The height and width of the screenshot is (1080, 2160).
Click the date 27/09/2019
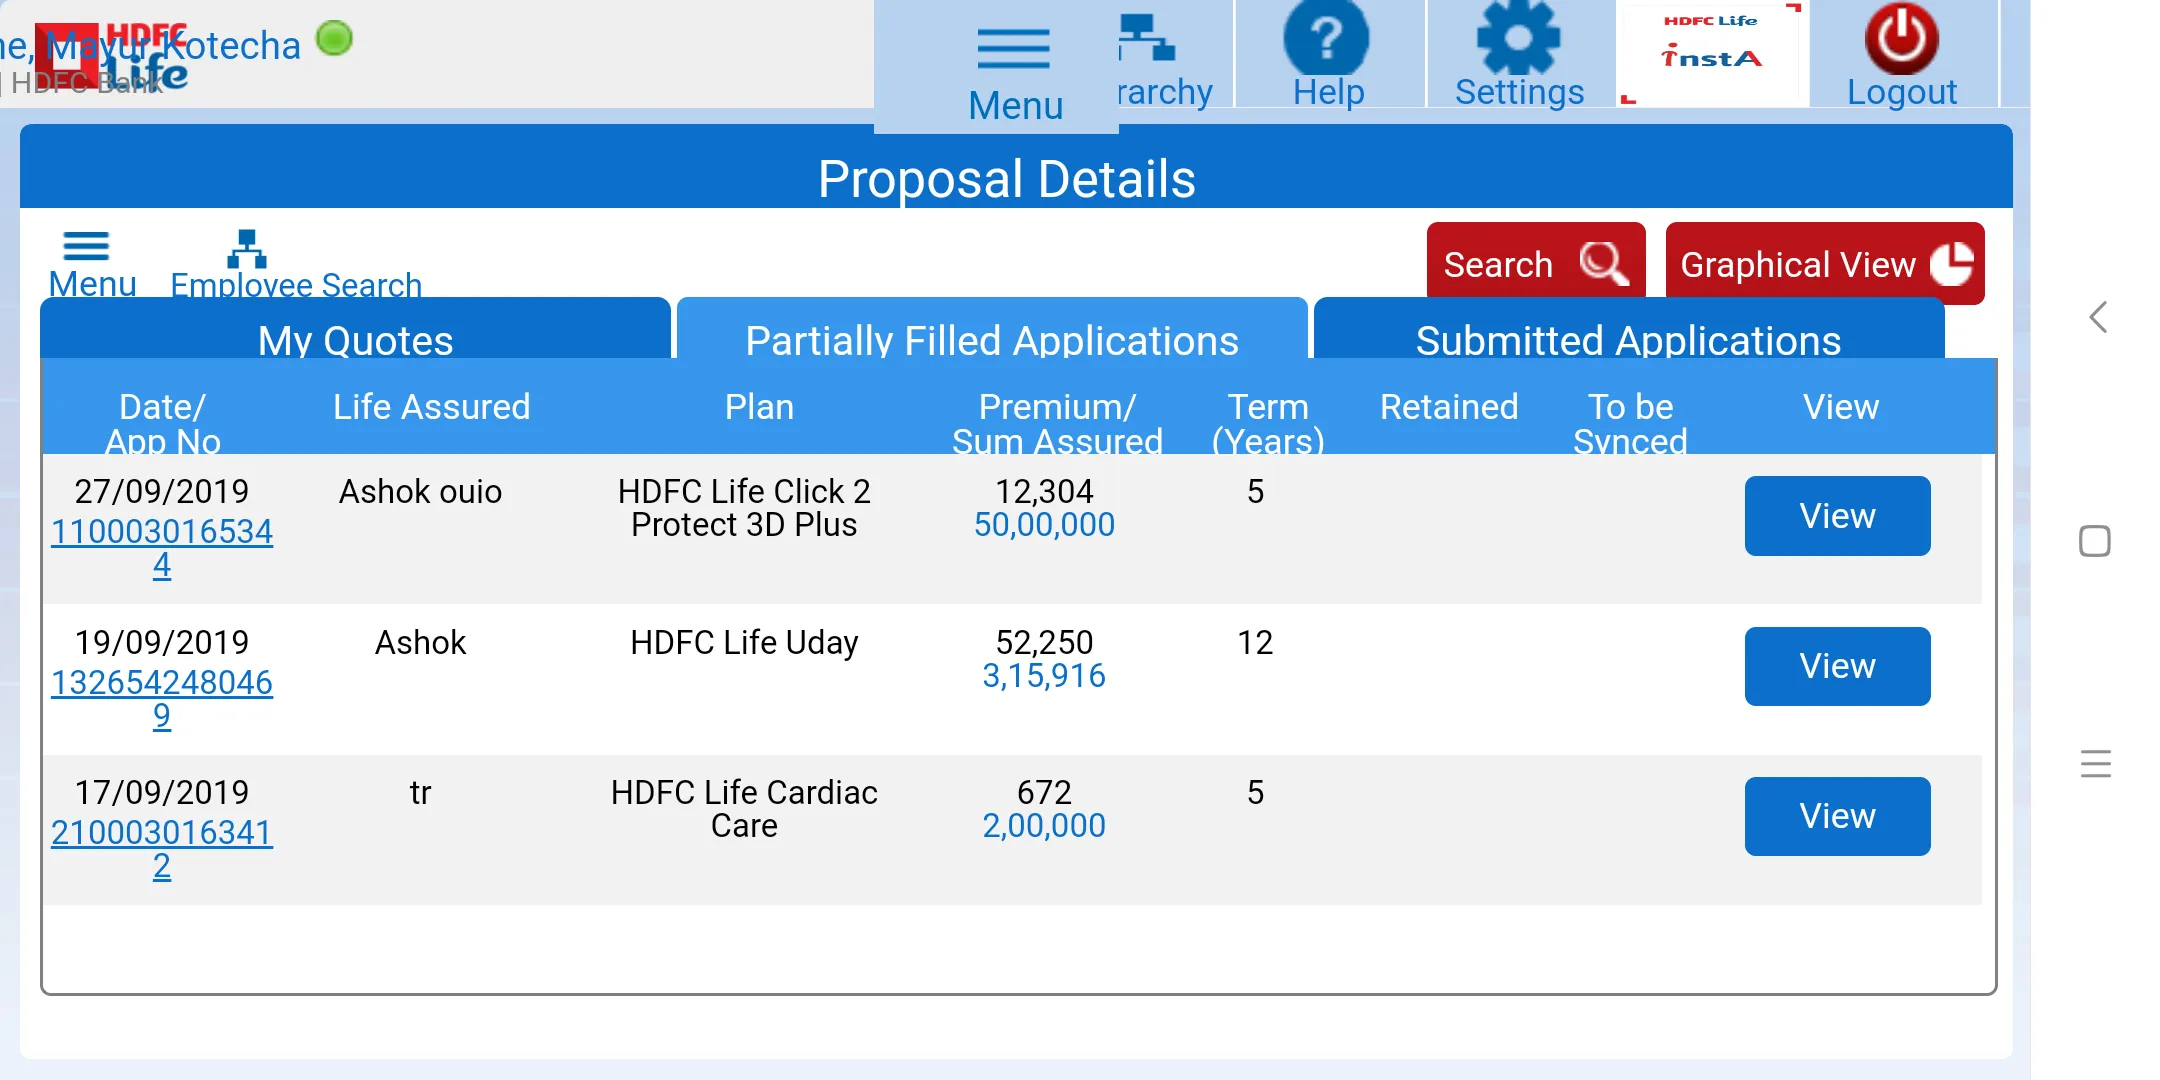tap(162, 491)
